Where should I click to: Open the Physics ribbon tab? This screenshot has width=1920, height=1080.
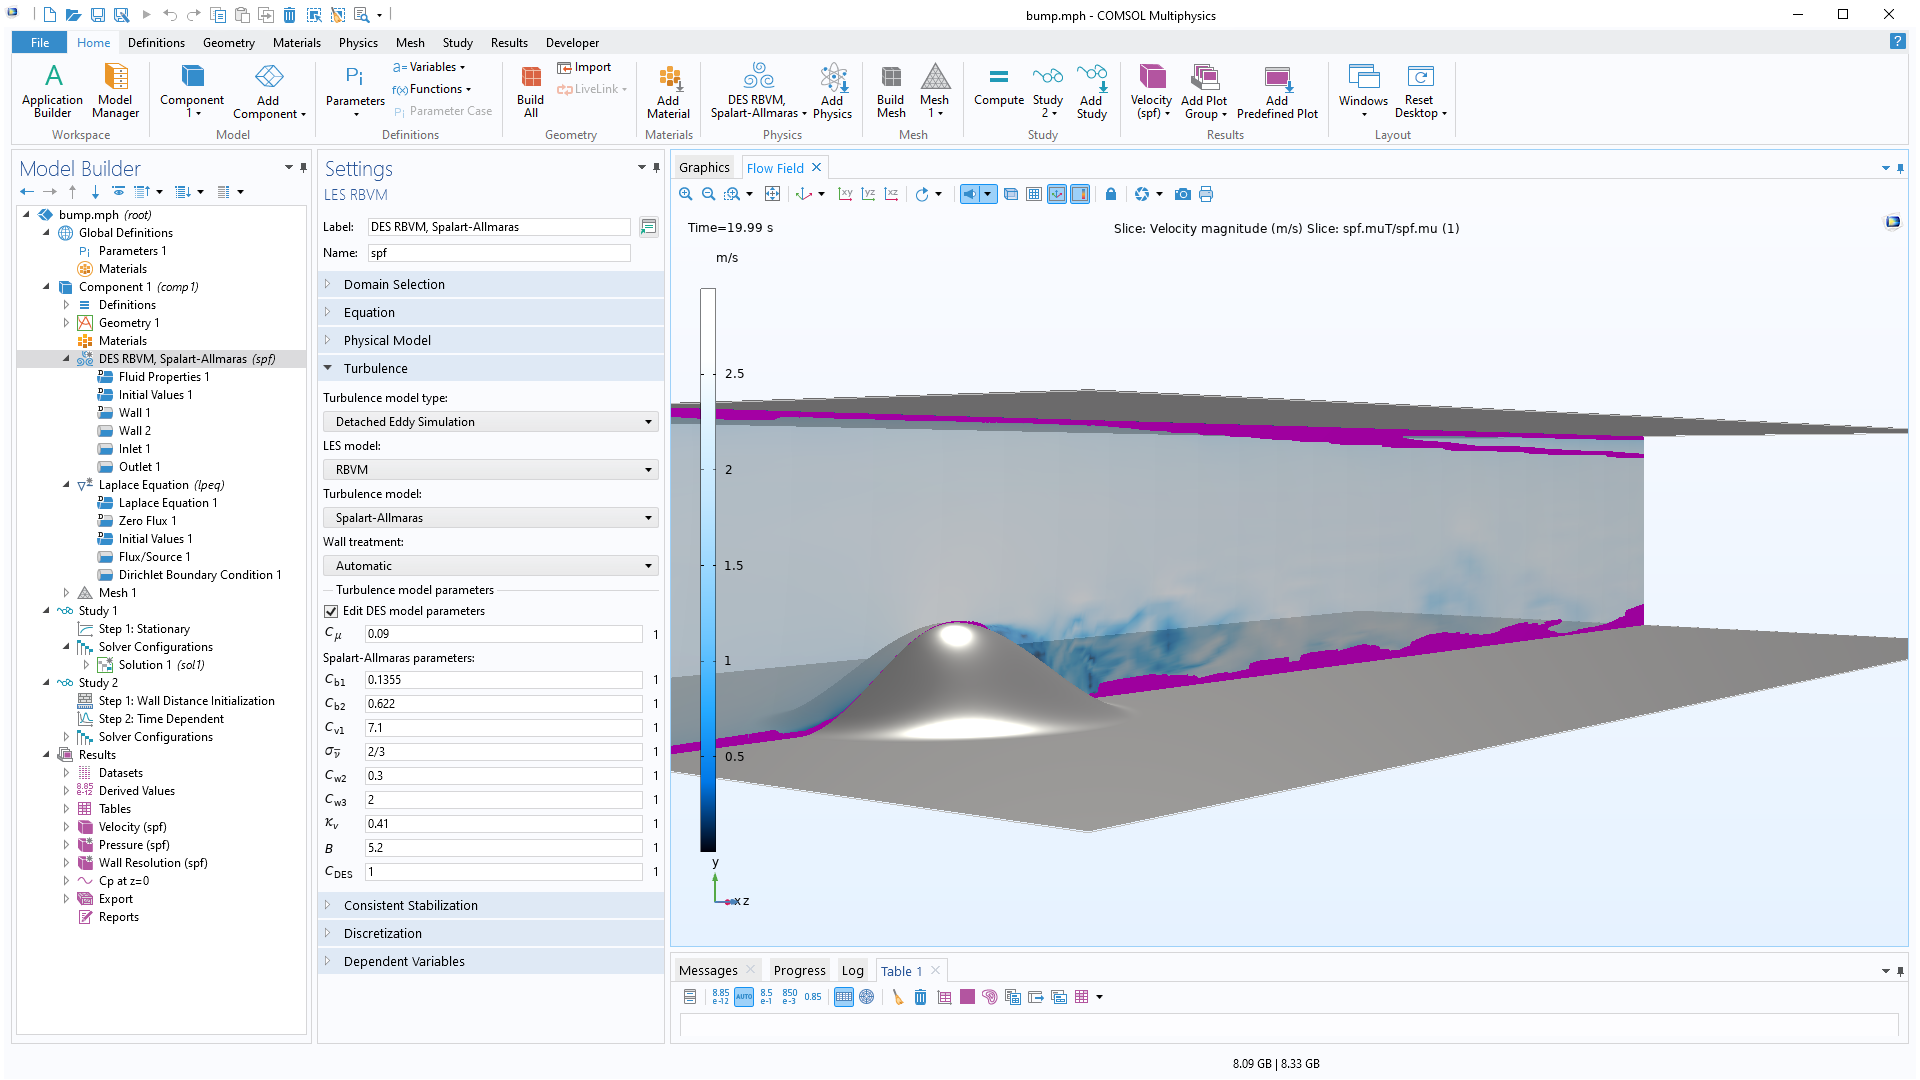coord(358,43)
